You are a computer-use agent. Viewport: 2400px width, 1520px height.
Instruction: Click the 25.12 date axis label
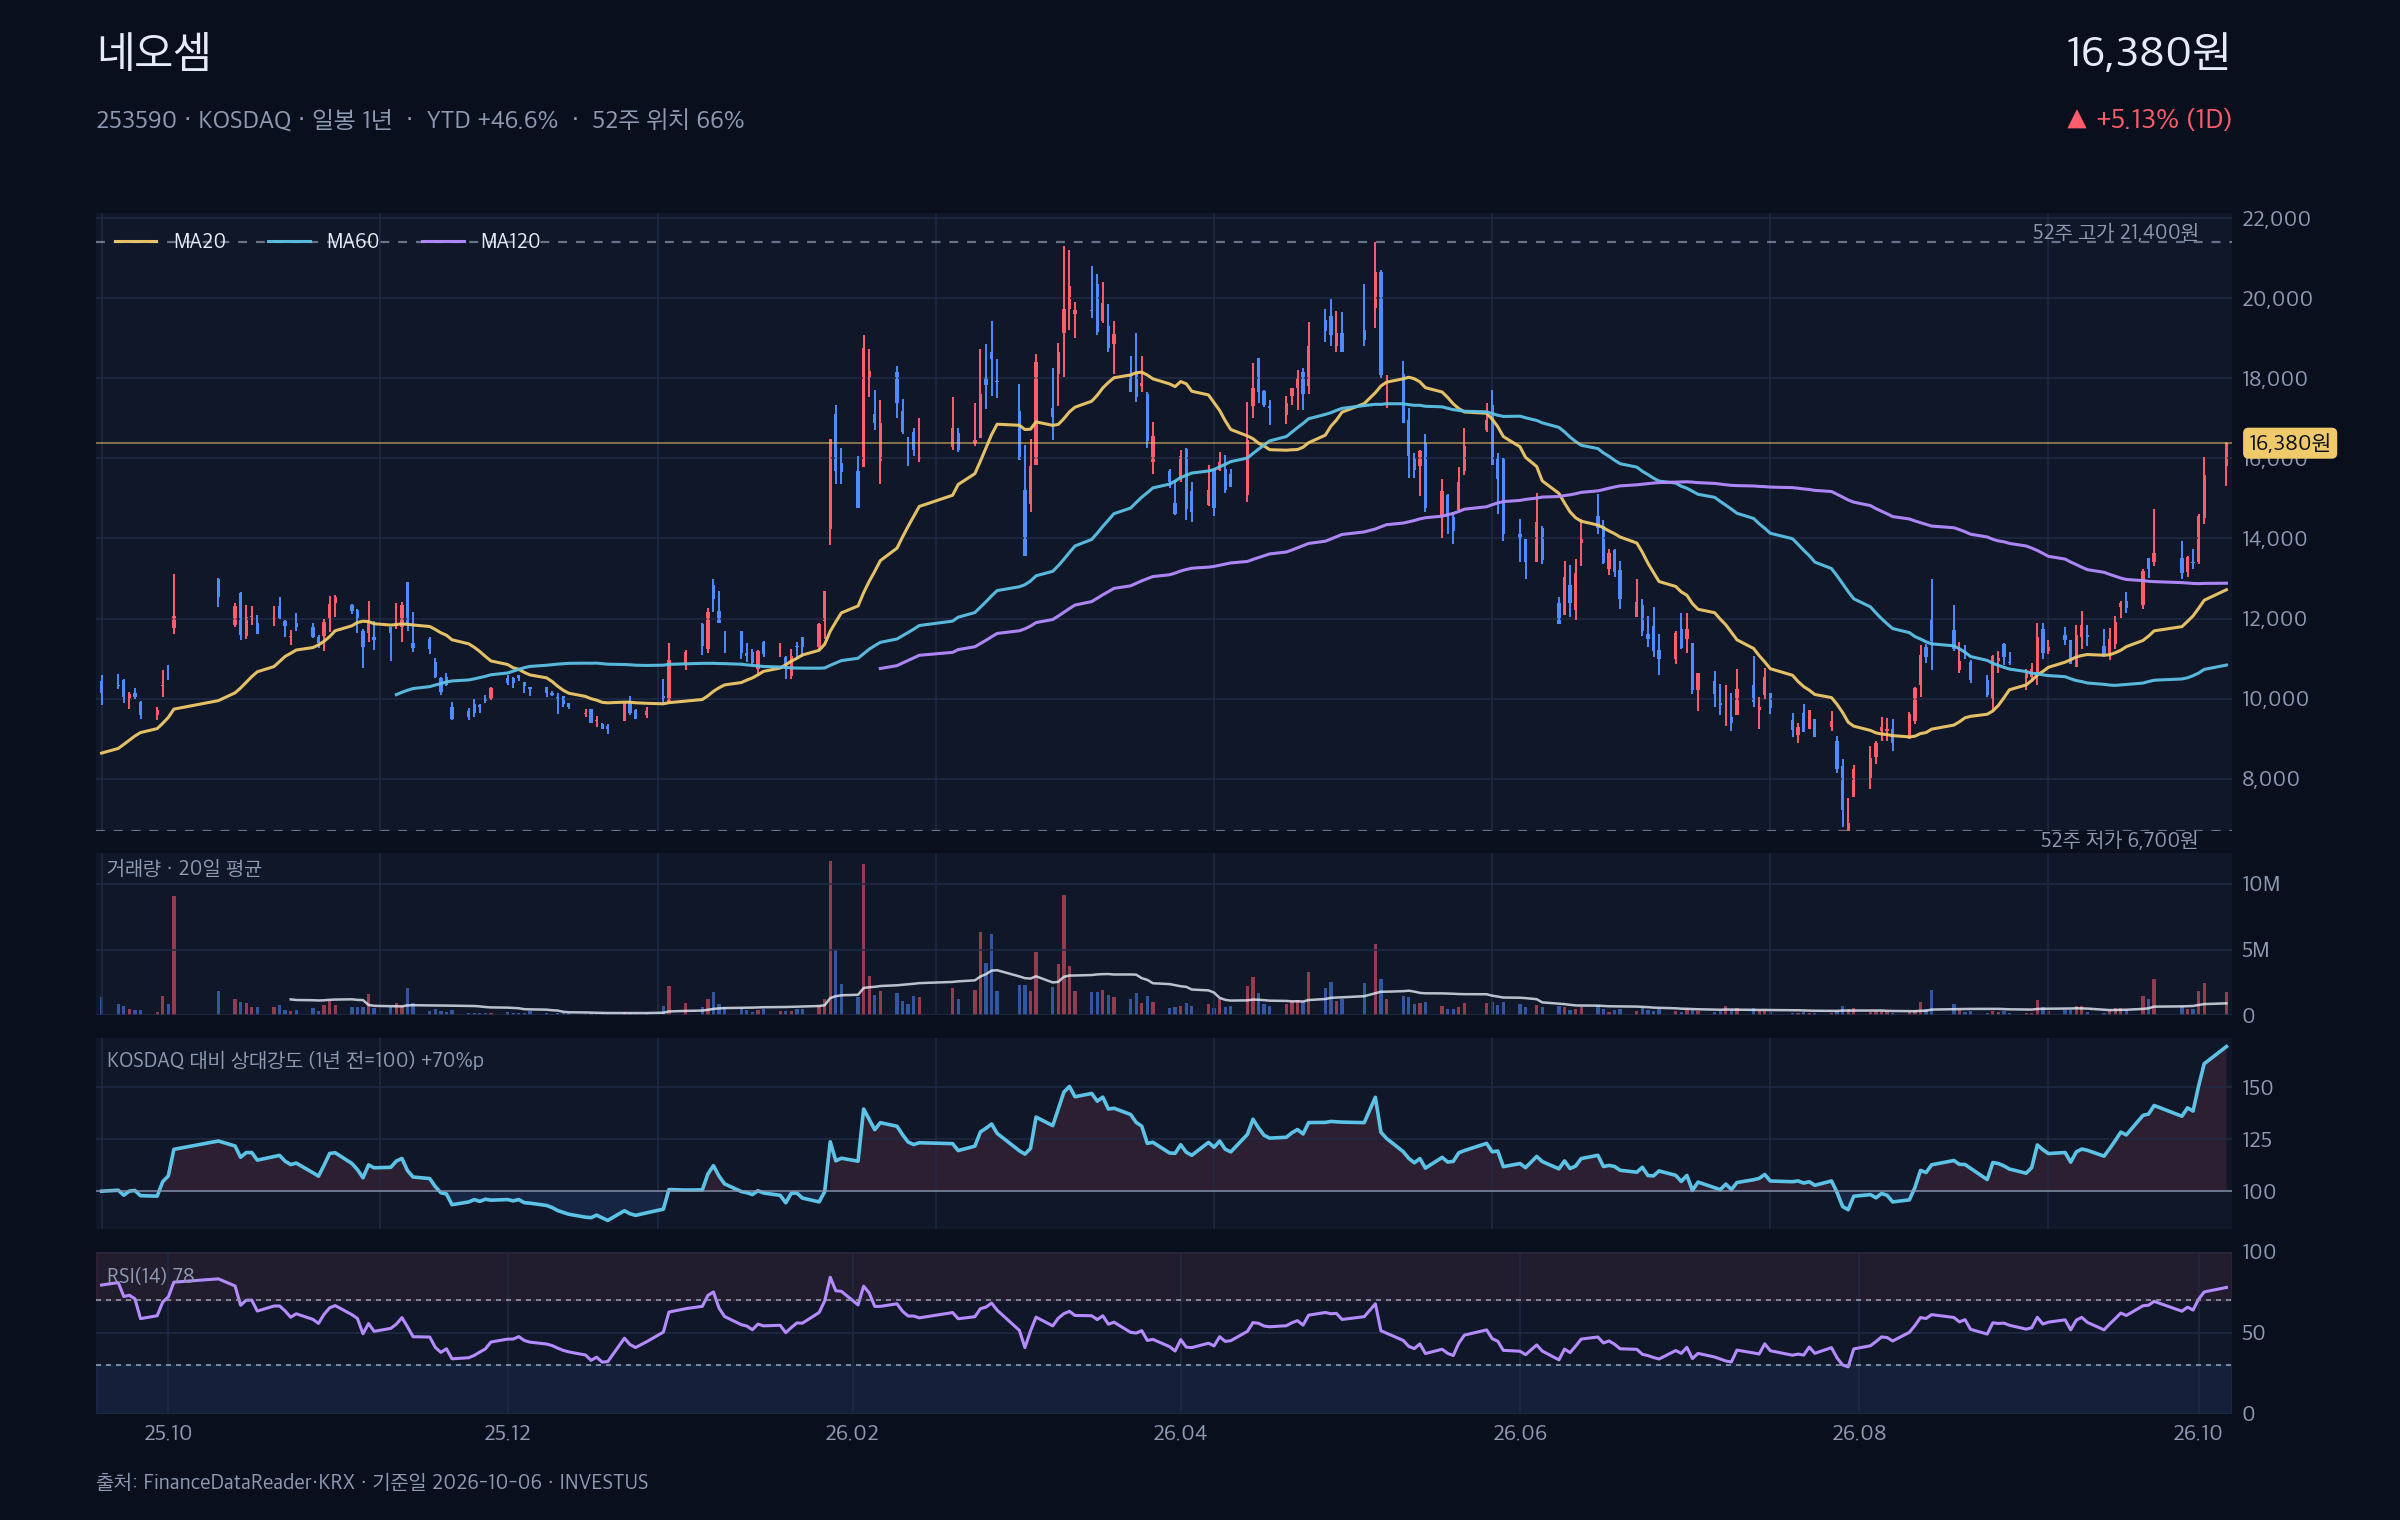tap(508, 1433)
